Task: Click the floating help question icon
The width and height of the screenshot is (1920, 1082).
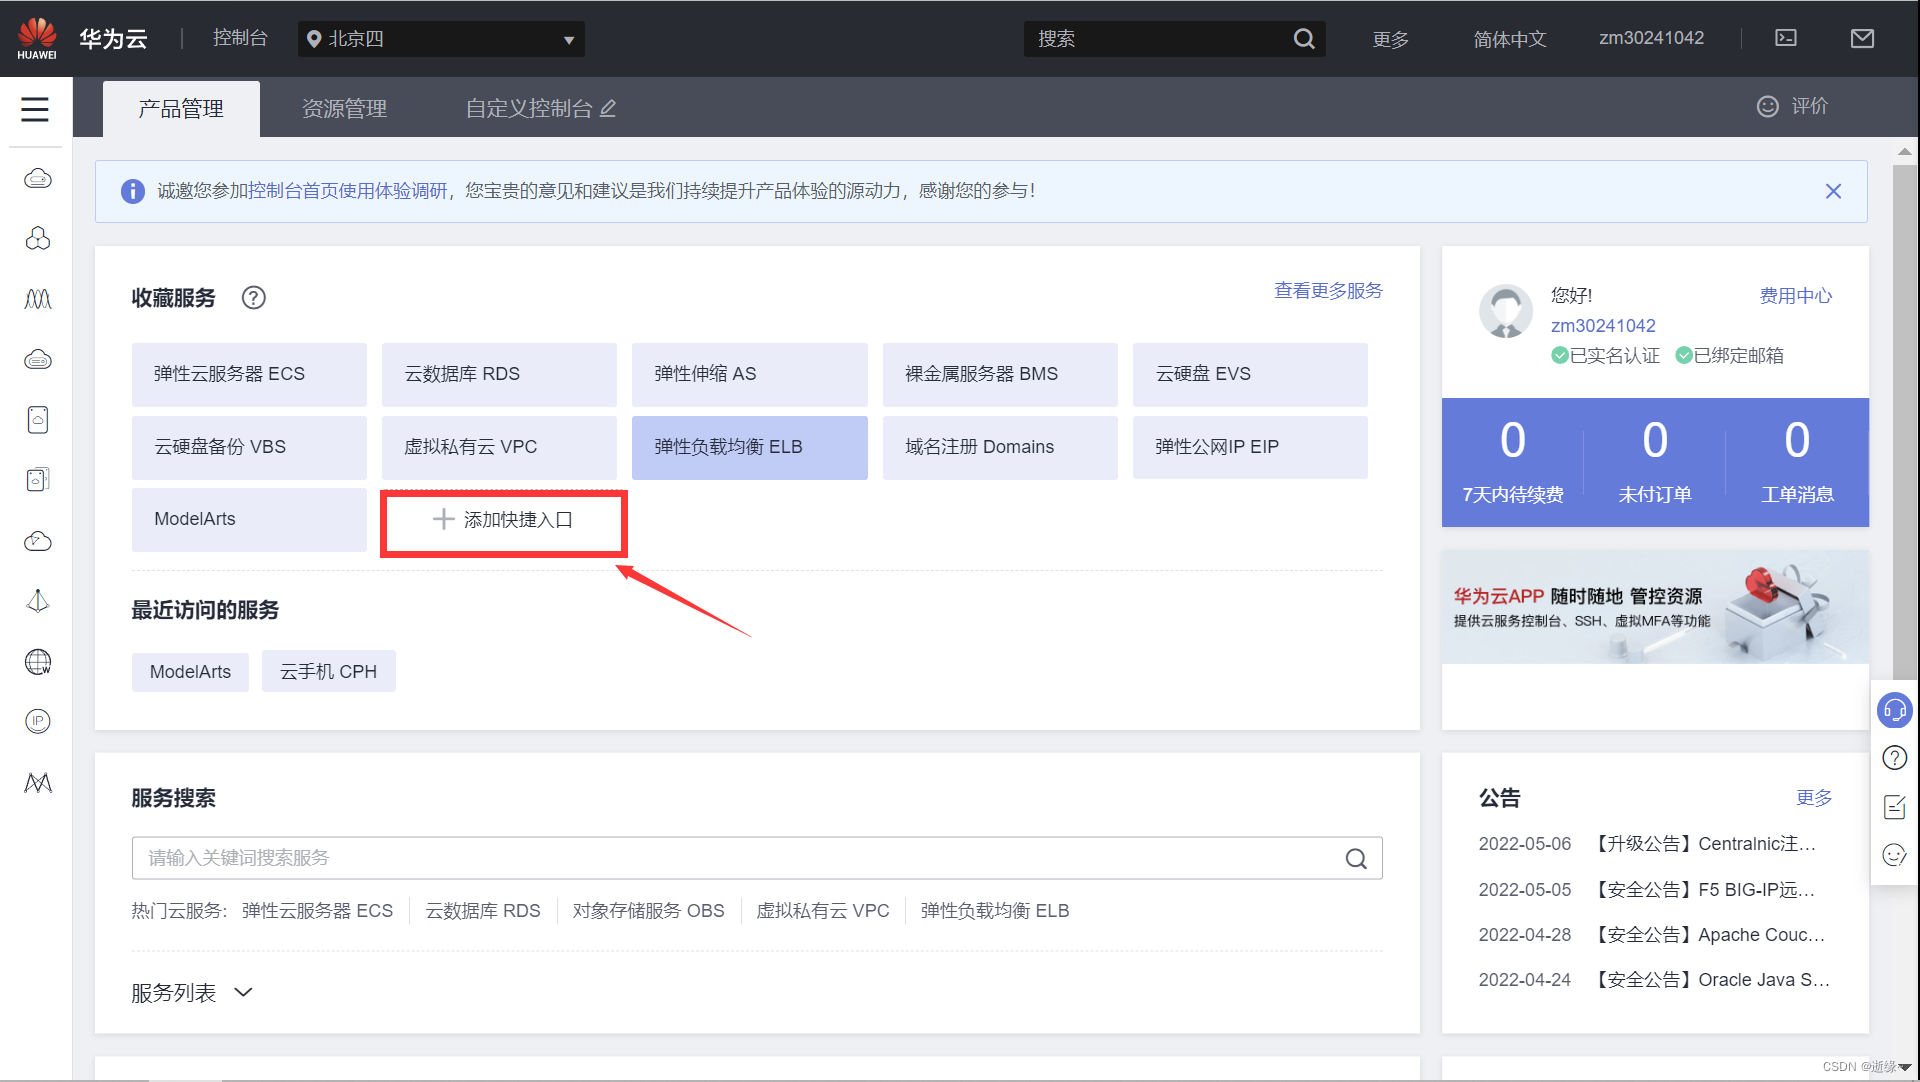Action: click(x=1895, y=758)
